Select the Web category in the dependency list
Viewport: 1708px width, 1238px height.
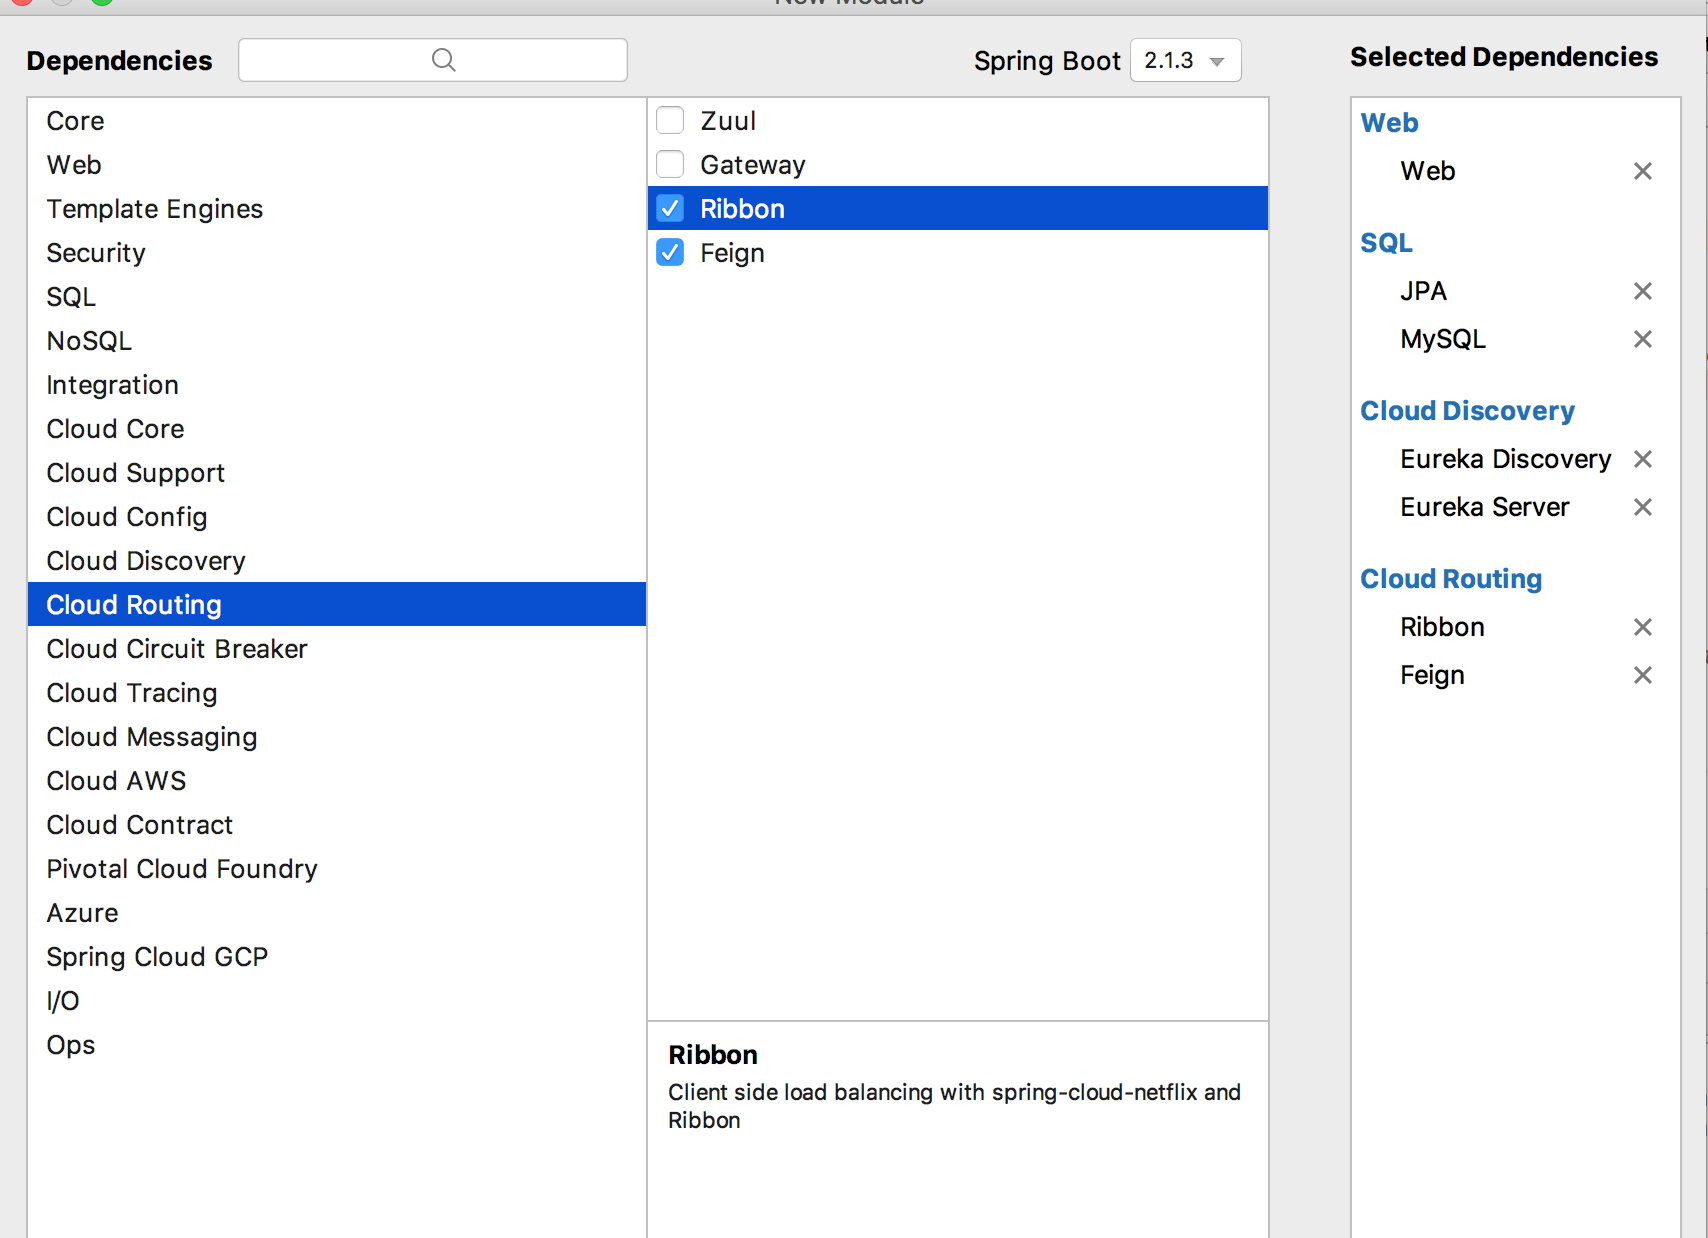(x=337, y=164)
